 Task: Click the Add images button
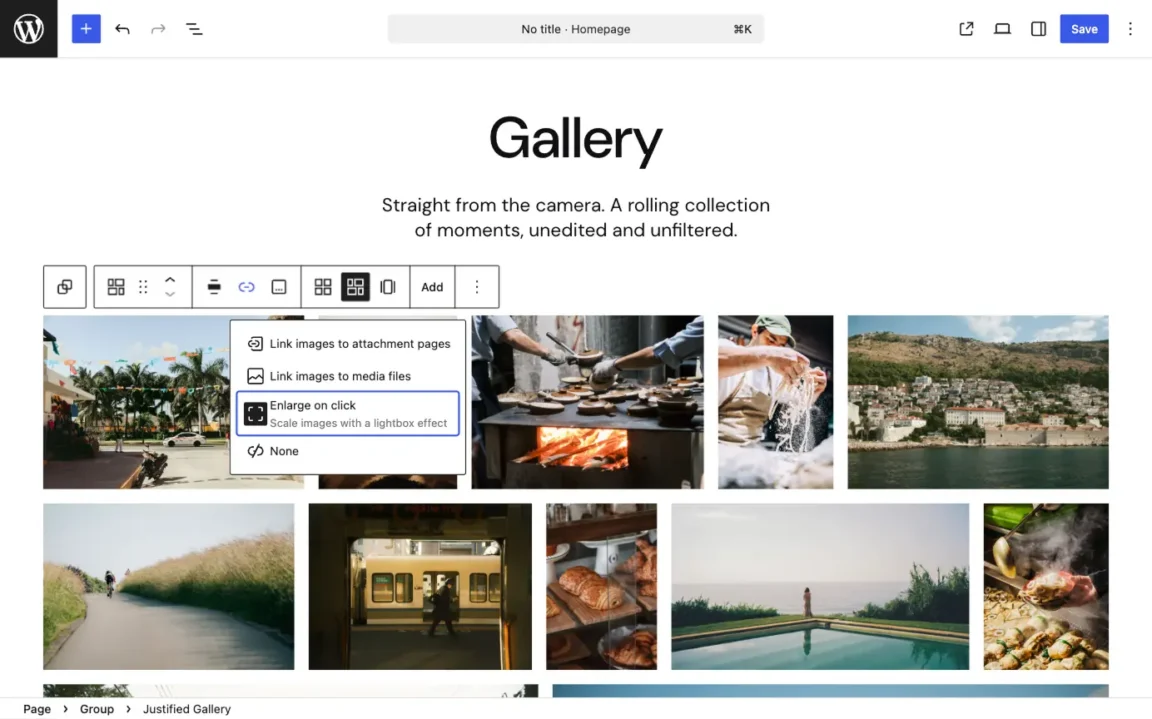432,286
